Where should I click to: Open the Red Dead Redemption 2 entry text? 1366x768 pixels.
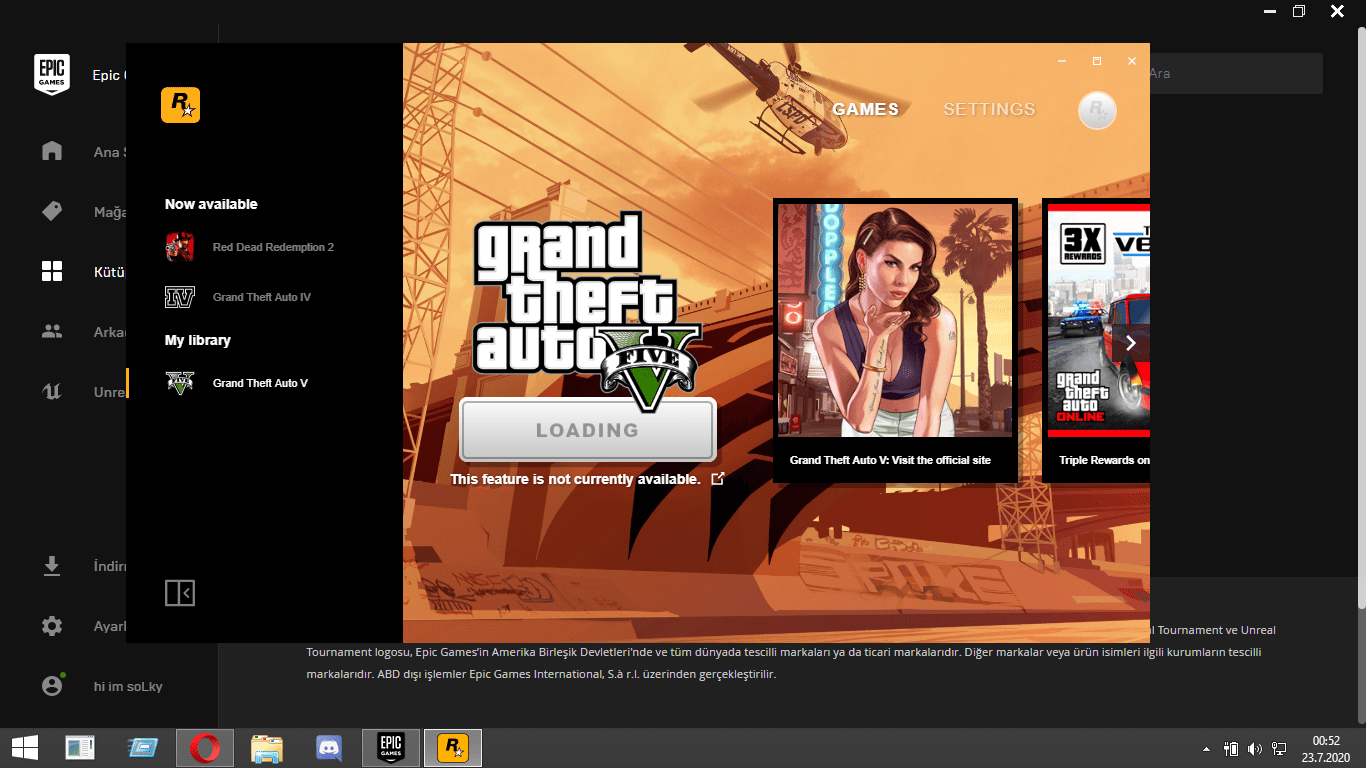[273, 247]
